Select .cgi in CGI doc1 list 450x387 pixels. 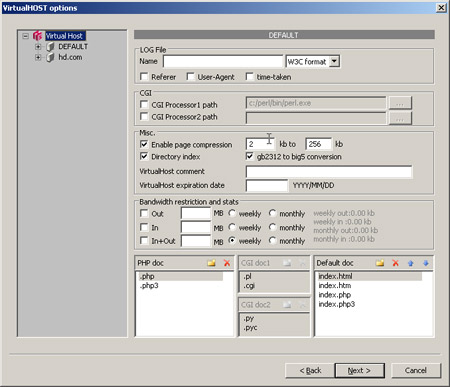pos(249,286)
